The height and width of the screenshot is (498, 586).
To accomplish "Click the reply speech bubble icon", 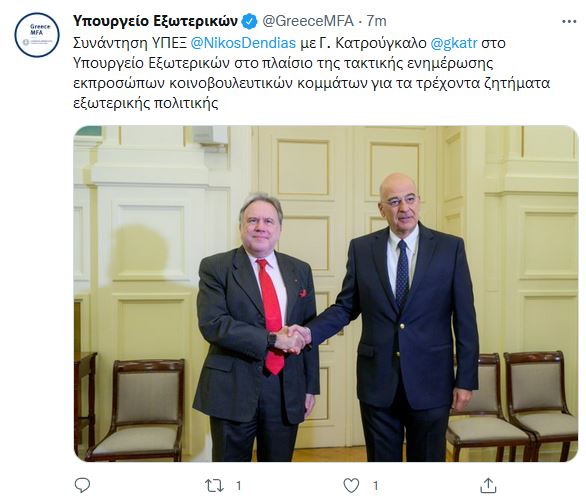I will tap(82, 485).
